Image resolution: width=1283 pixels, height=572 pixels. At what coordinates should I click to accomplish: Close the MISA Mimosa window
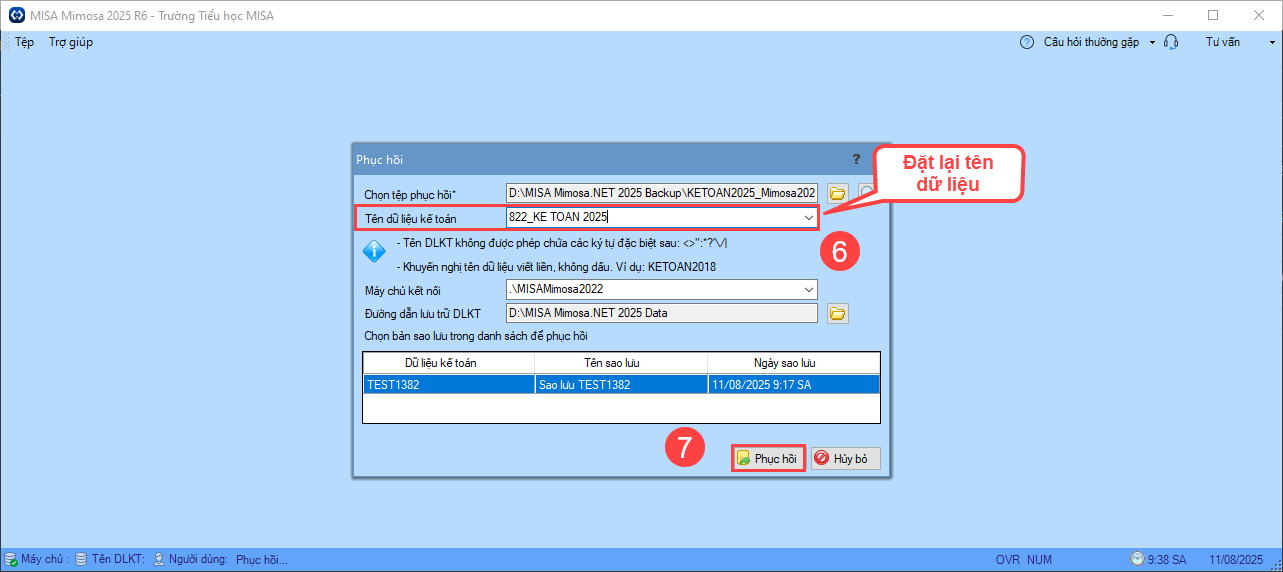[x=1259, y=15]
